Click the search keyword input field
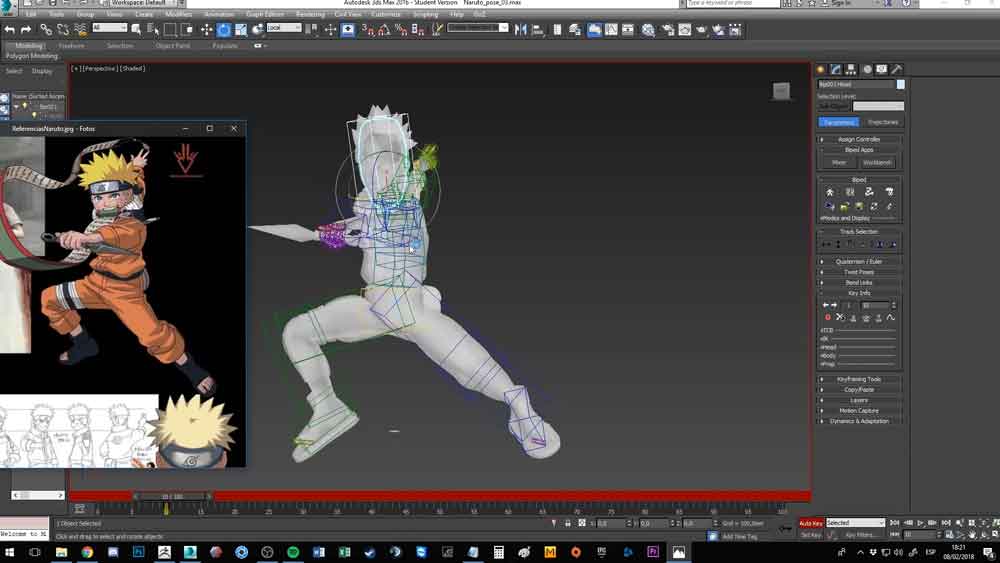The height and width of the screenshot is (563, 1000). coord(733,3)
